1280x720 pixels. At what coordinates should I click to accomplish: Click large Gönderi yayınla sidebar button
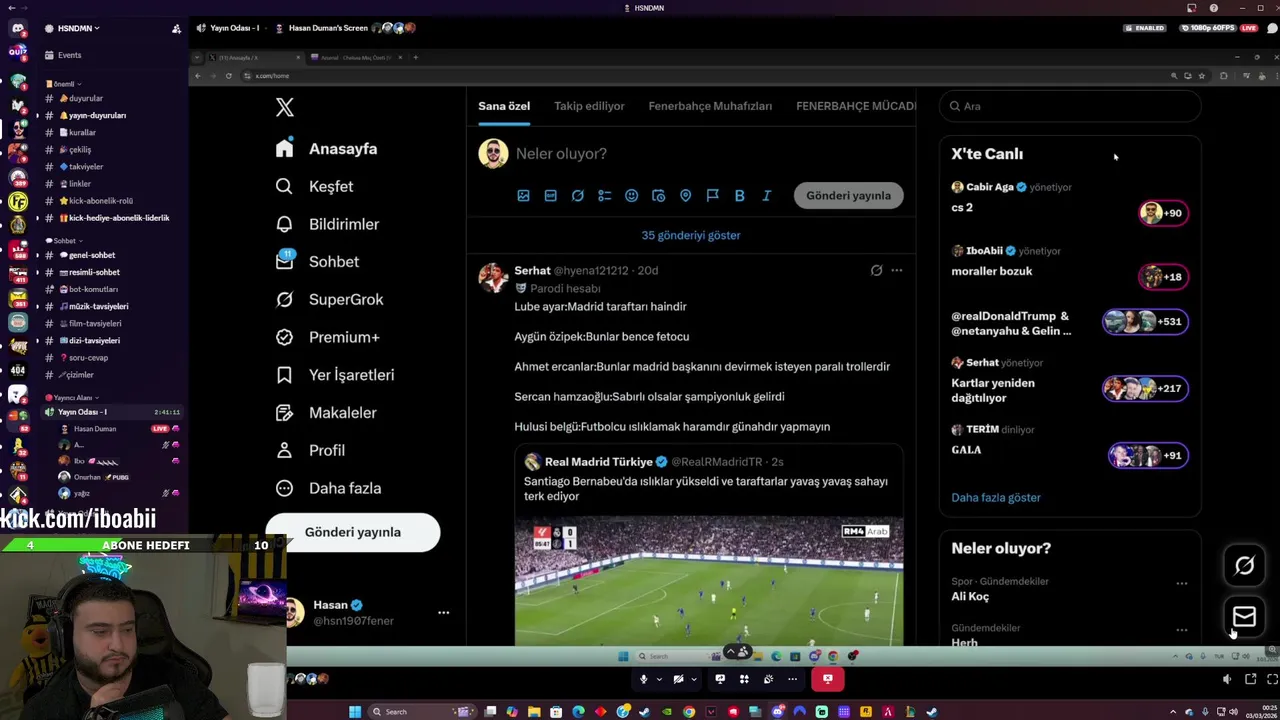pyautogui.click(x=352, y=532)
